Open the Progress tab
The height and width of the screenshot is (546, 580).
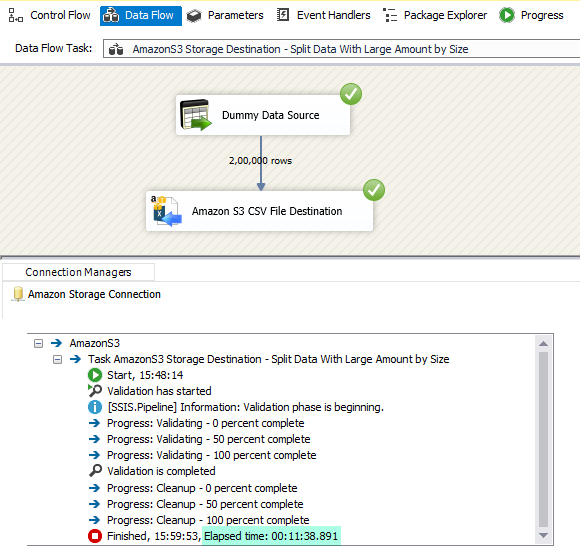click(x=532, y=16)
